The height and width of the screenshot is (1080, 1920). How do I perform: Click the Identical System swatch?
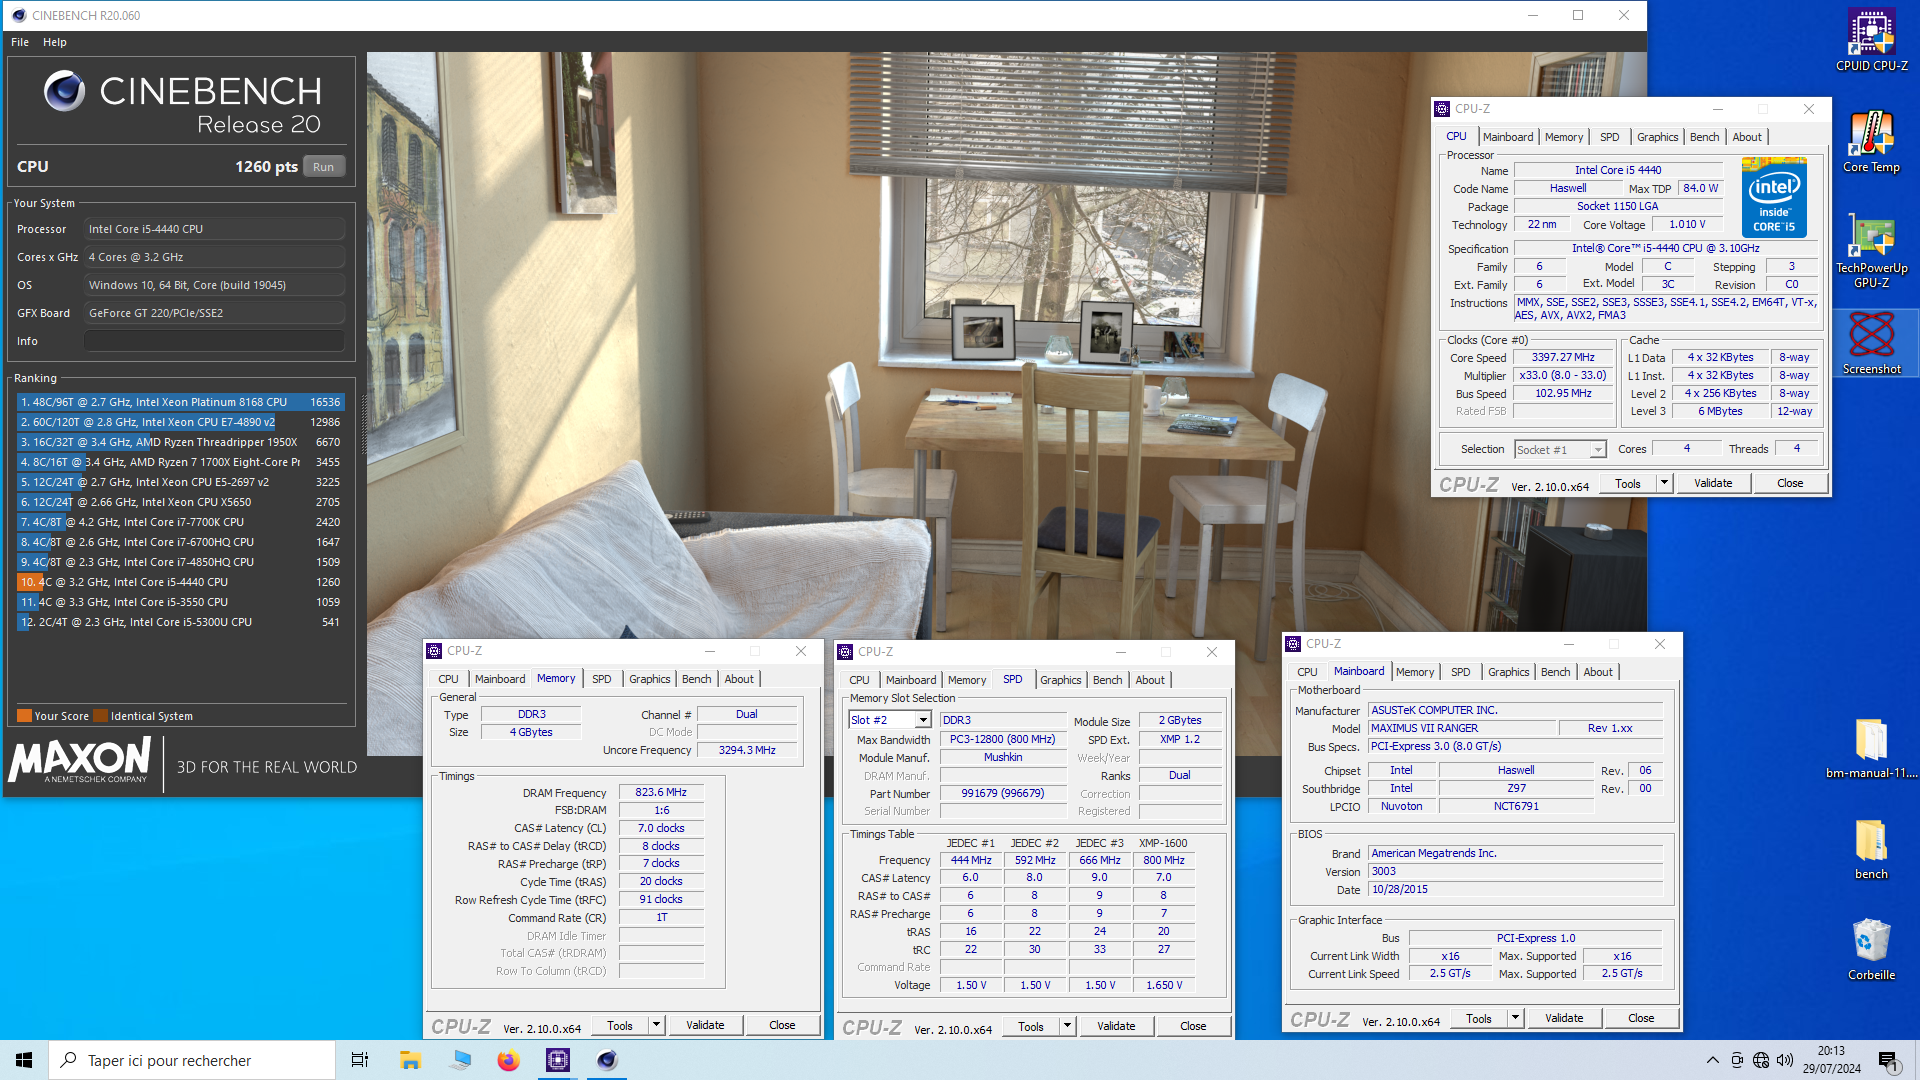pos(100,716)
